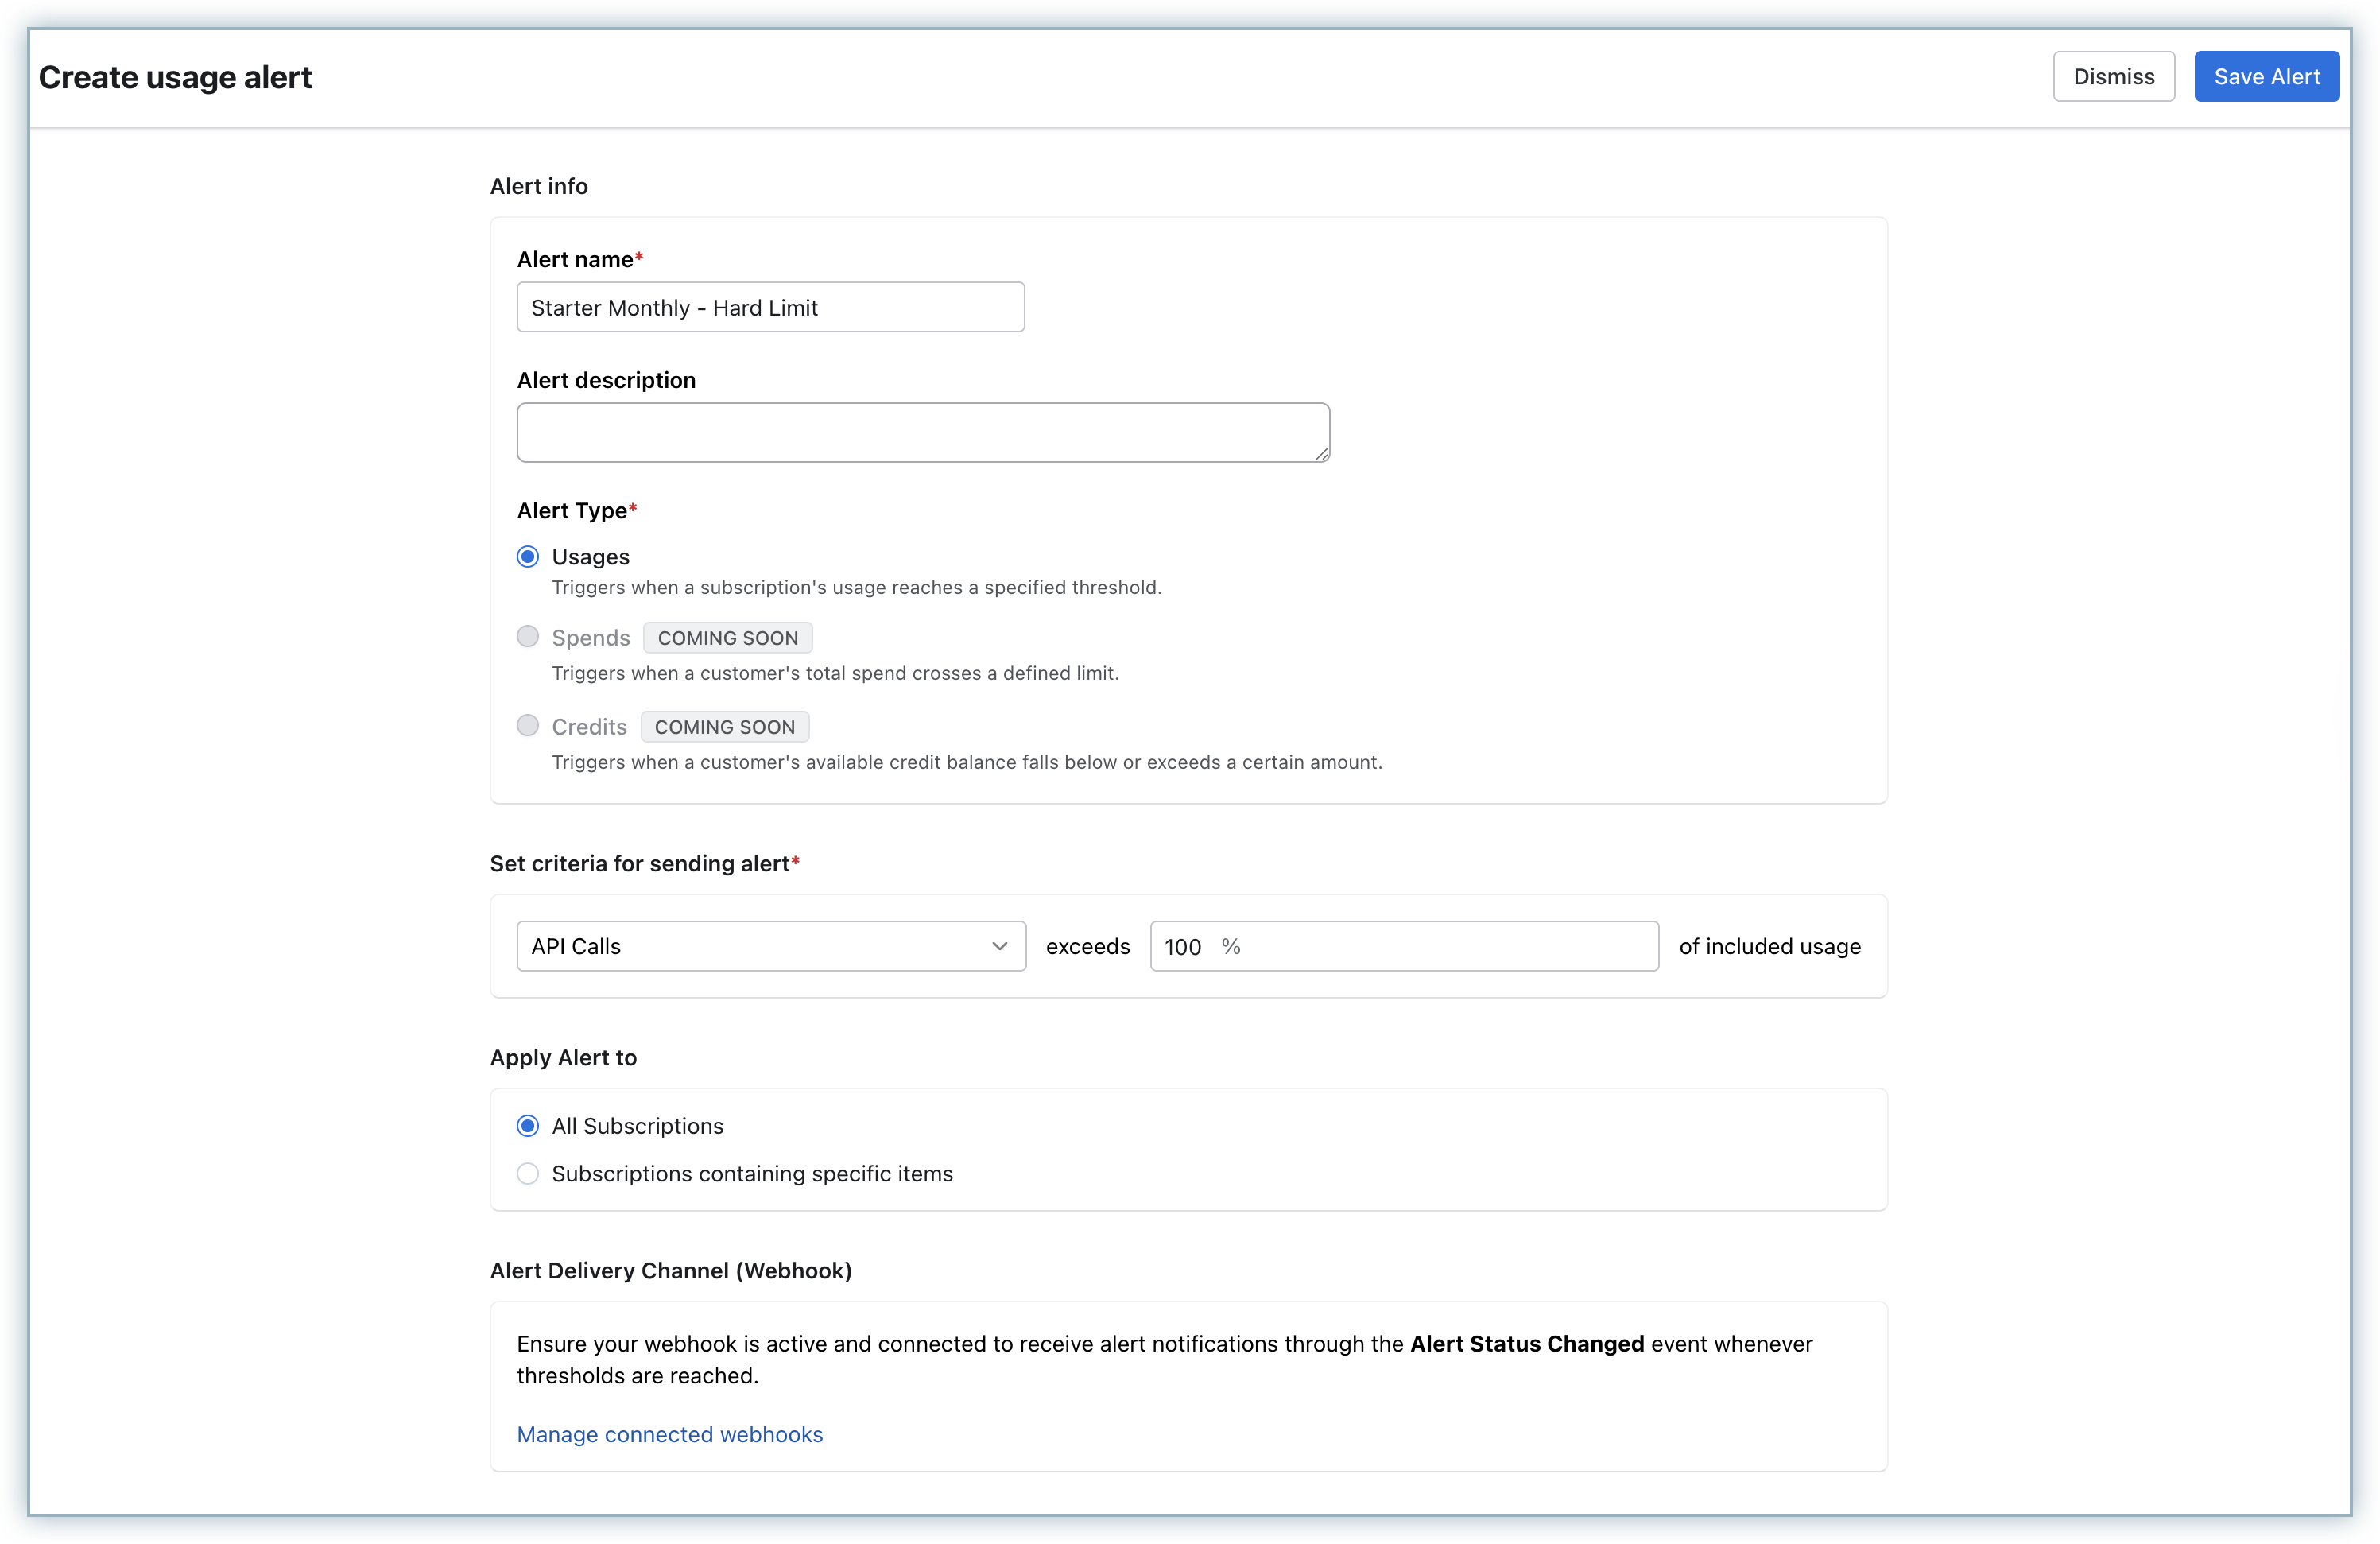Select the Spends alert type radio
Image resolution: width=2380 pixels, height=1544 pixels.
pos(528,637)
